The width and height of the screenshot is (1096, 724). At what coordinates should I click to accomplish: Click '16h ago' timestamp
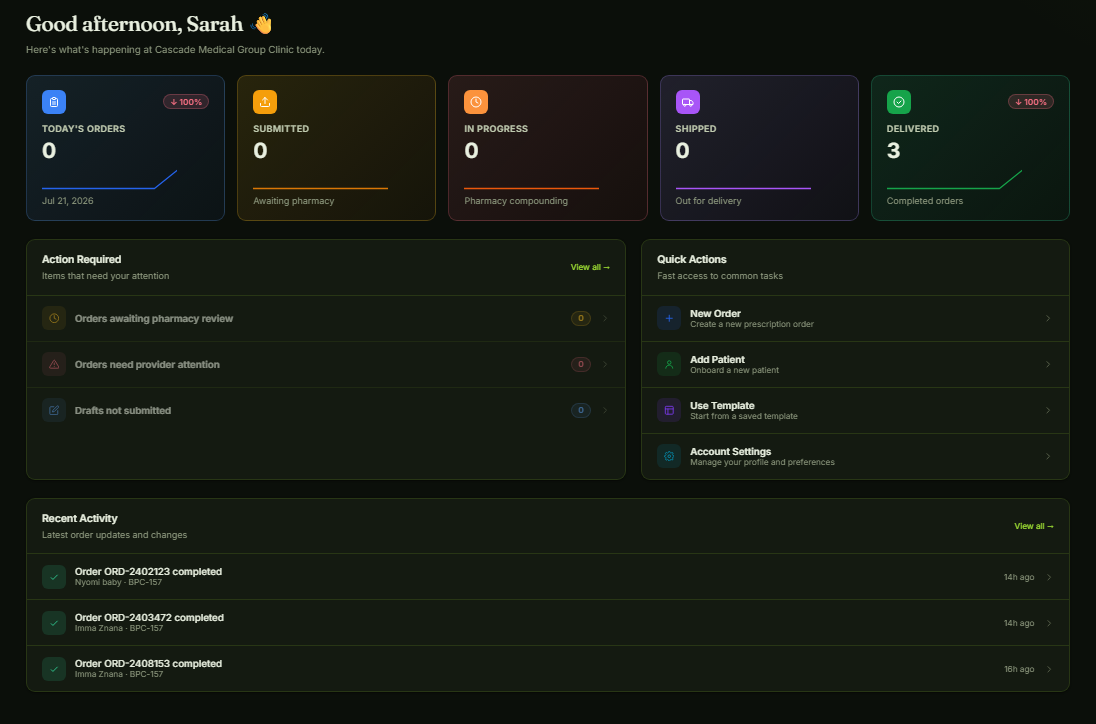pos(1019,669)
